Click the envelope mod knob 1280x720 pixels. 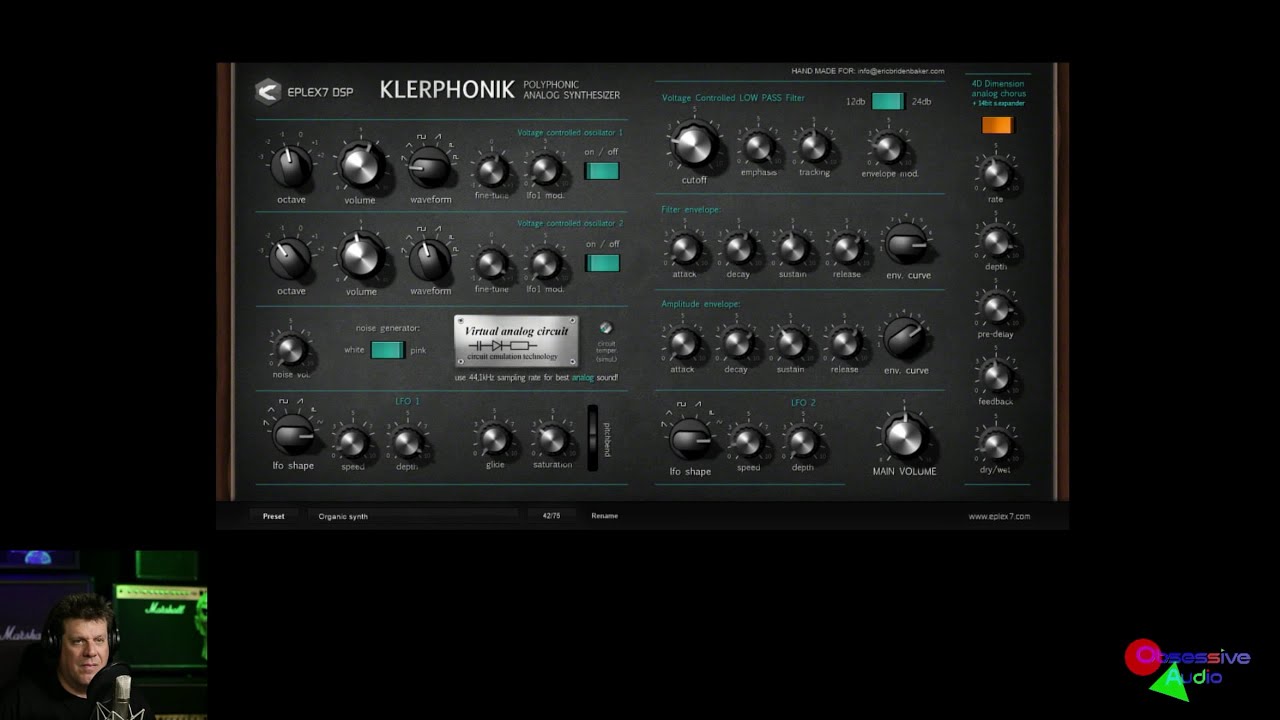[x=888, y=149]
